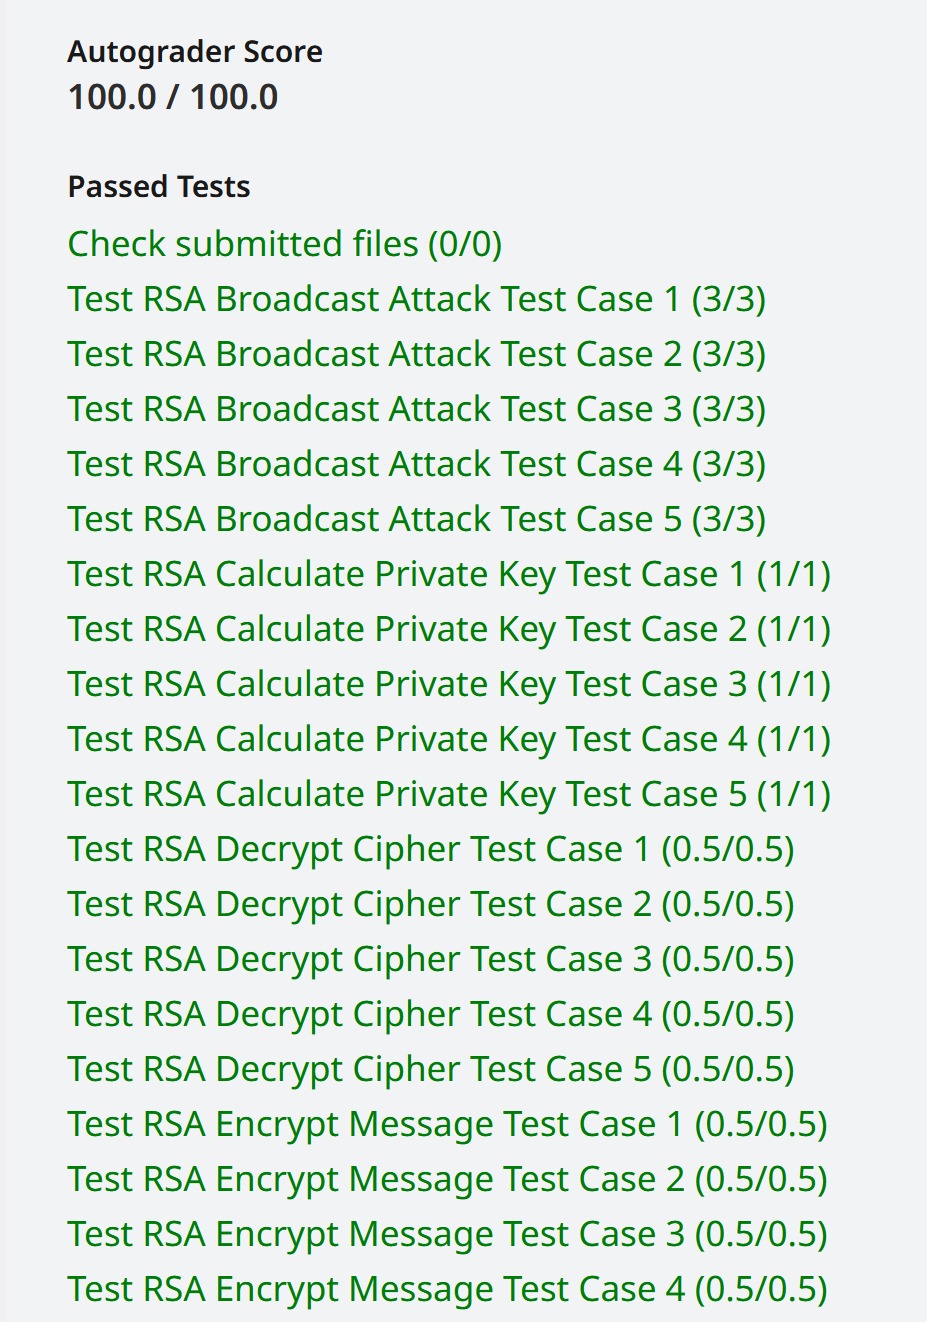Click Decrypt Cipher Test Case 4
Screen dimensions: 927x1322
click(x=430, y=1014)
